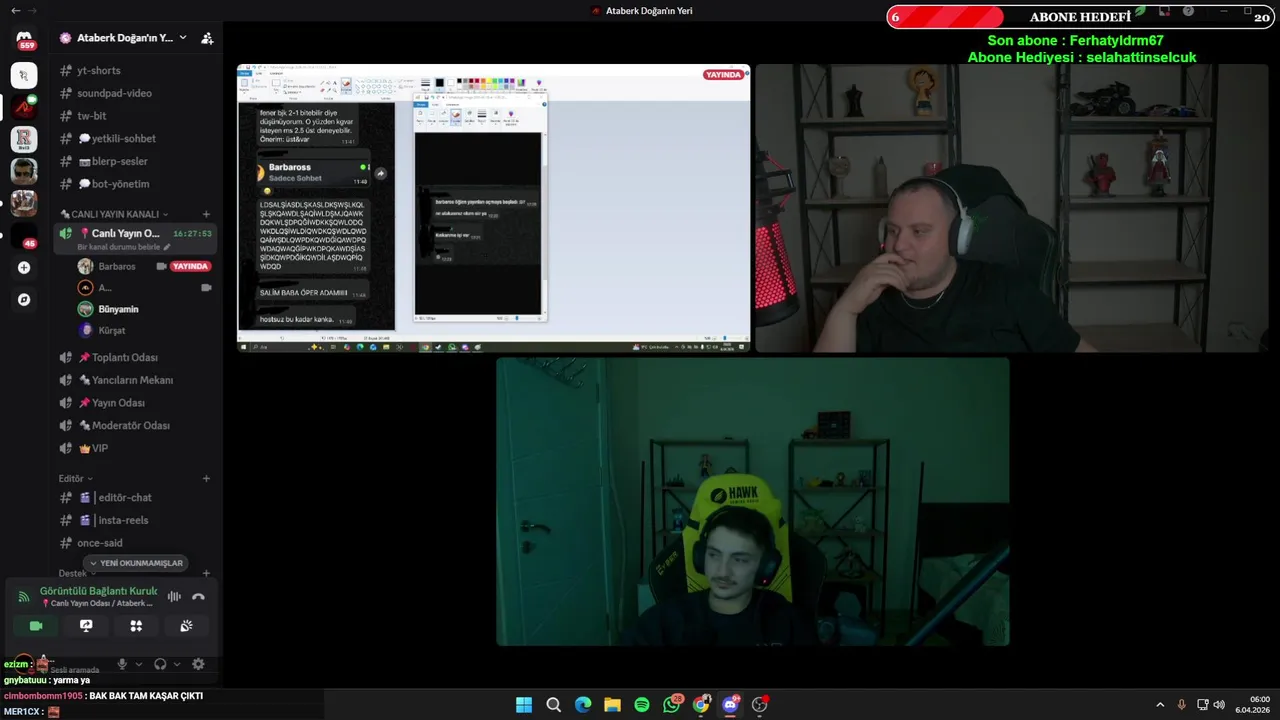
Task: Add a channel to the Destek category
Action: point(206,574)
